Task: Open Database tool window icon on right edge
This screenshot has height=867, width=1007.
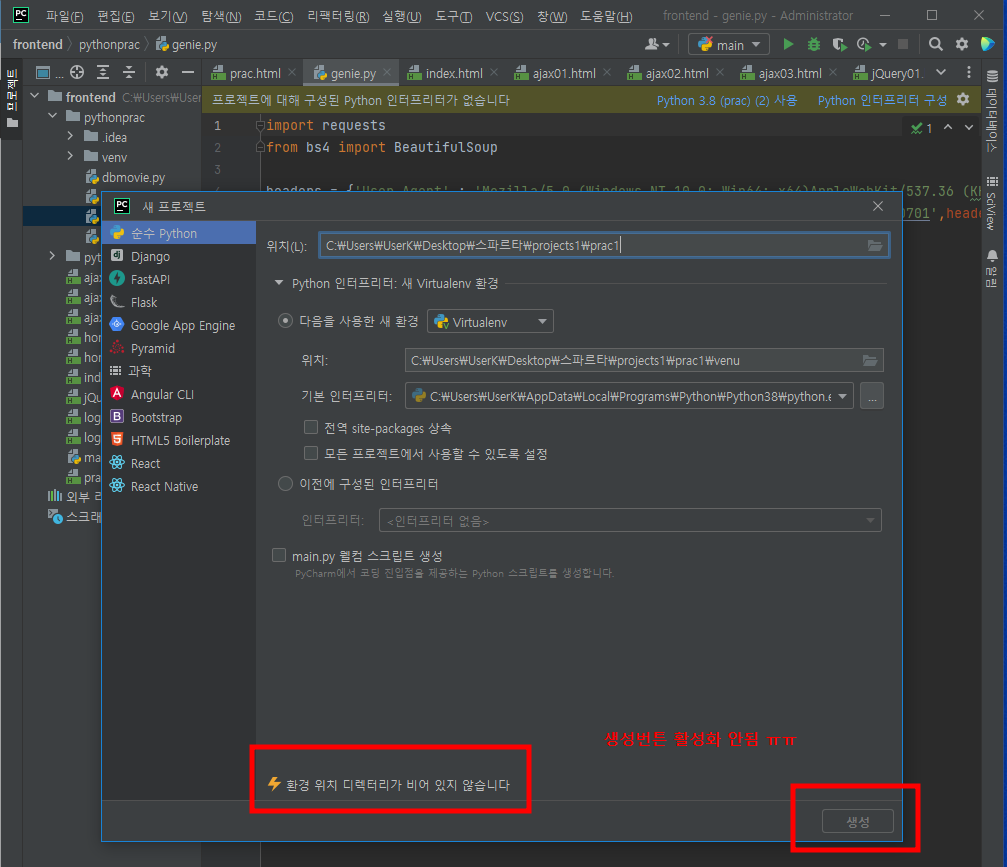Action: click(992, 77)
